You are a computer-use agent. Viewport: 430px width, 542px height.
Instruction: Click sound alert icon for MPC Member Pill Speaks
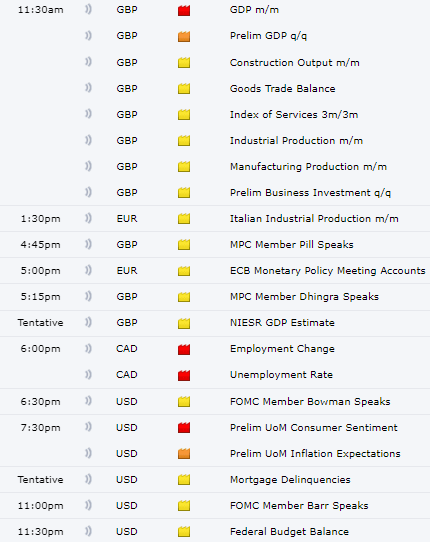[x=88, y=244]
